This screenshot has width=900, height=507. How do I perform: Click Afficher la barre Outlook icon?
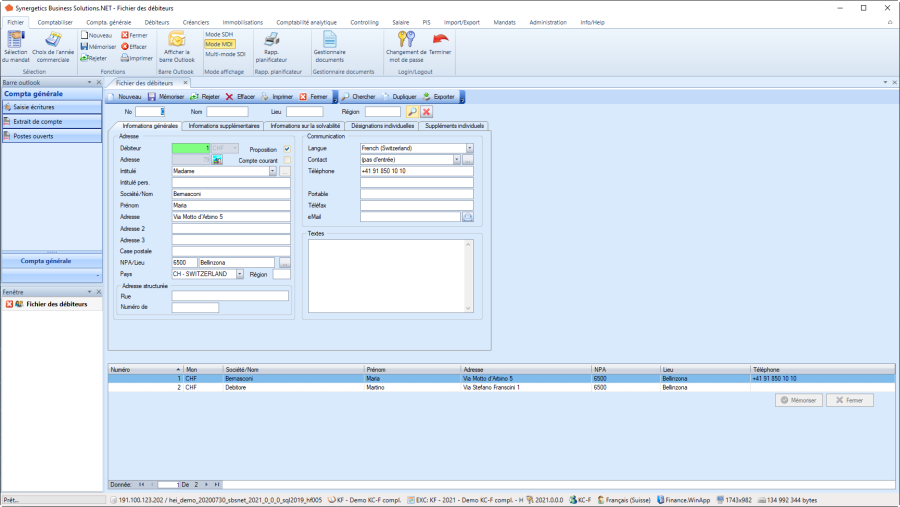tap(177, 41)
